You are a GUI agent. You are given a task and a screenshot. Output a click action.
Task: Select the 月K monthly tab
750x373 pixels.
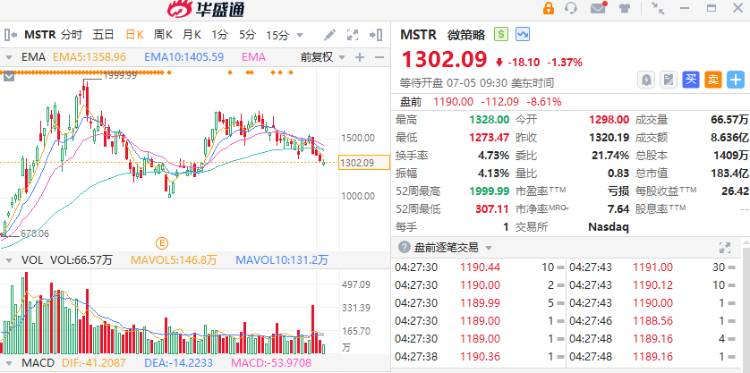192,34
